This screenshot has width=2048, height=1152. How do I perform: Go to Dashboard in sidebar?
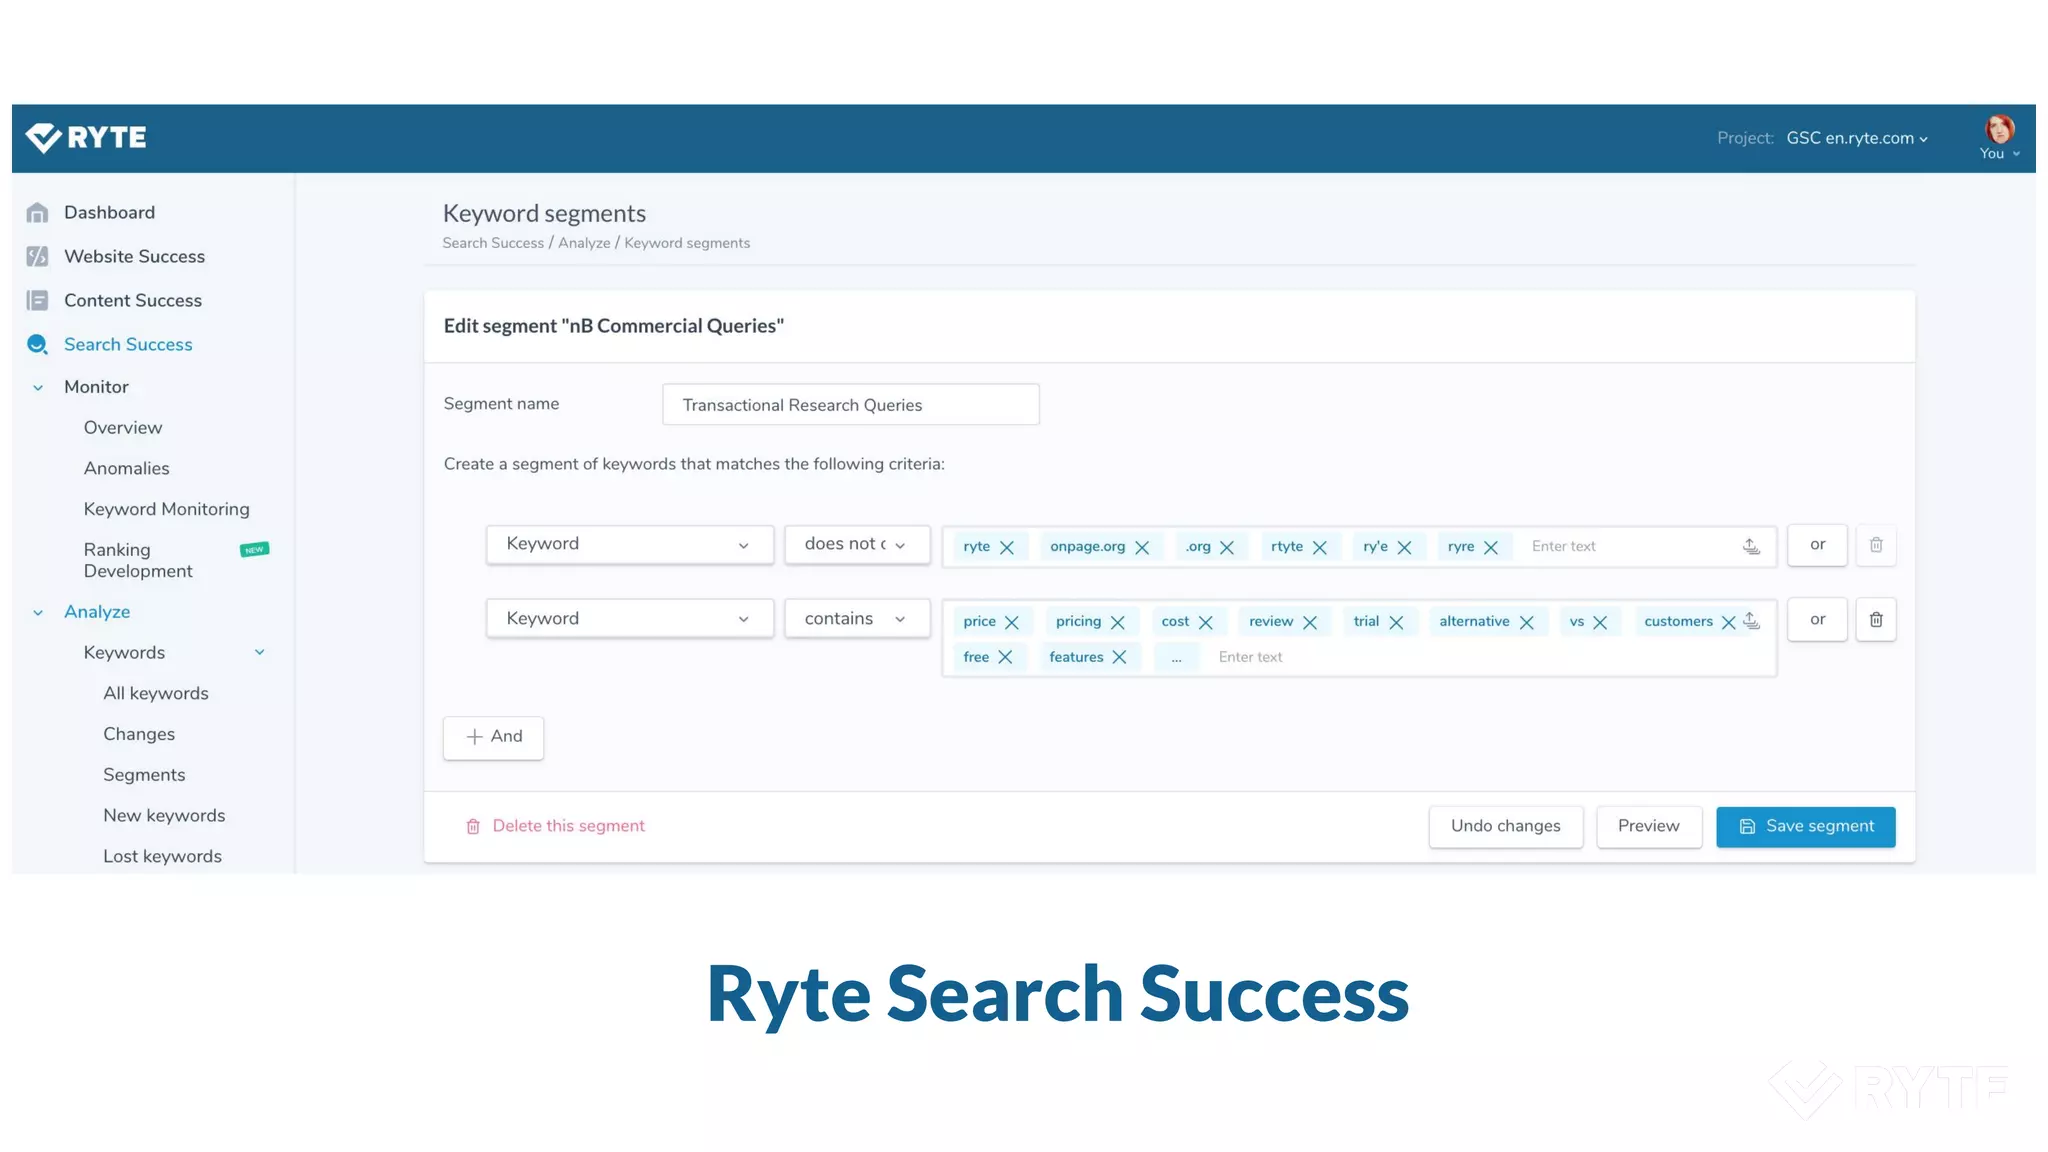point(109,212)
